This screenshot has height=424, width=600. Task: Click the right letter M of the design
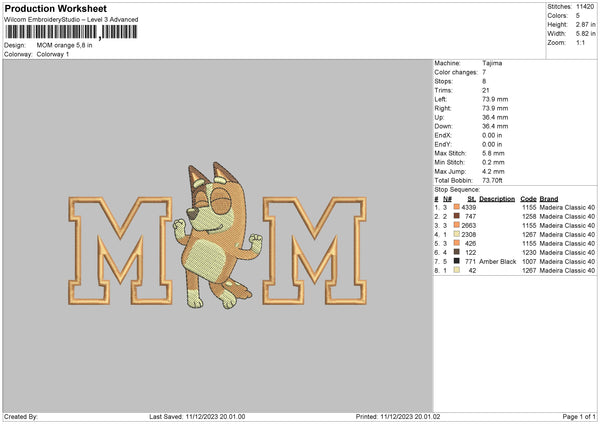pos(315,251)
